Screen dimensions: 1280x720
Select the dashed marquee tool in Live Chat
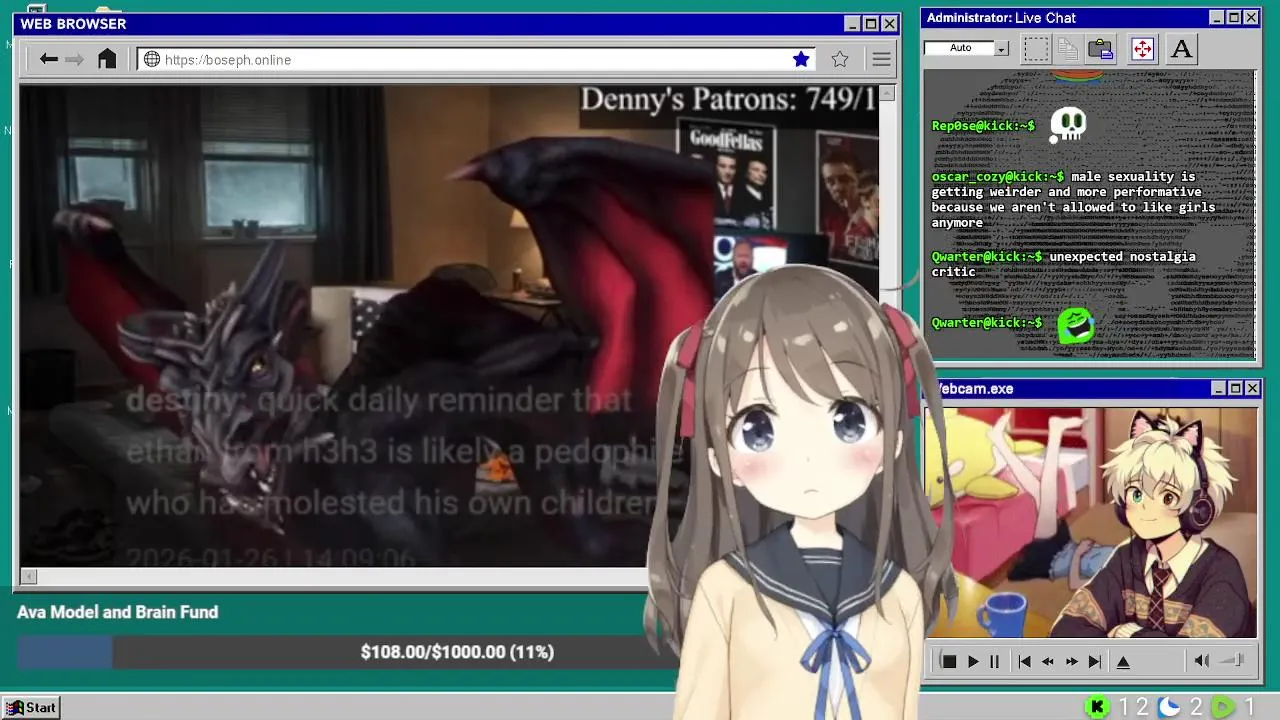click(1036, 49)
